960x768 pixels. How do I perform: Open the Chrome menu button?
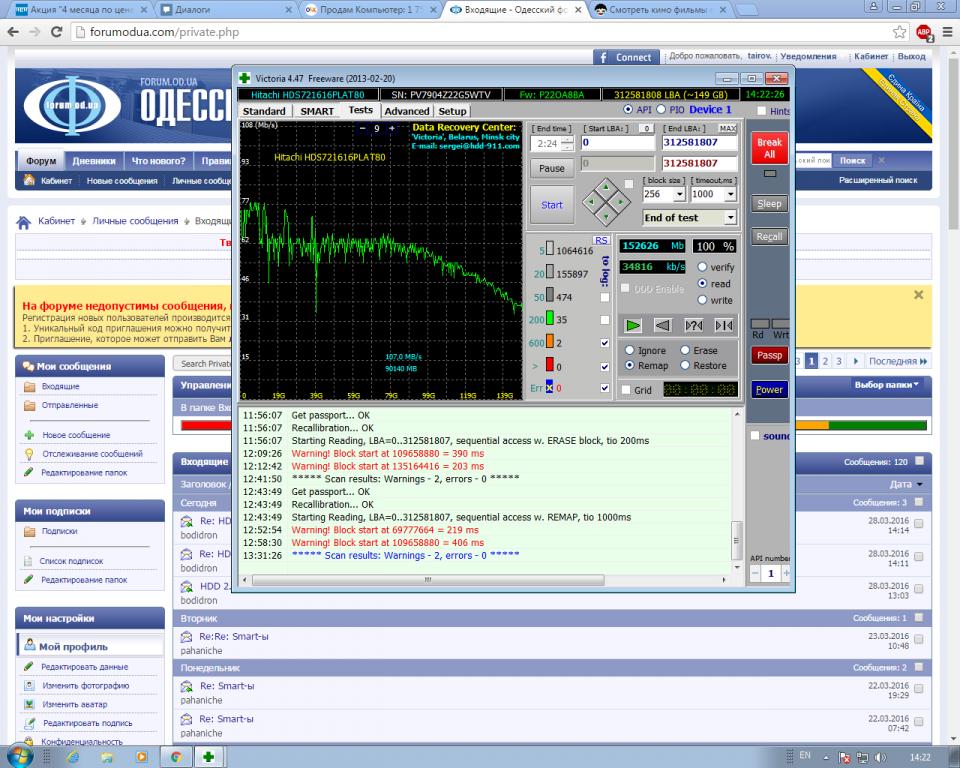(947, 32)
